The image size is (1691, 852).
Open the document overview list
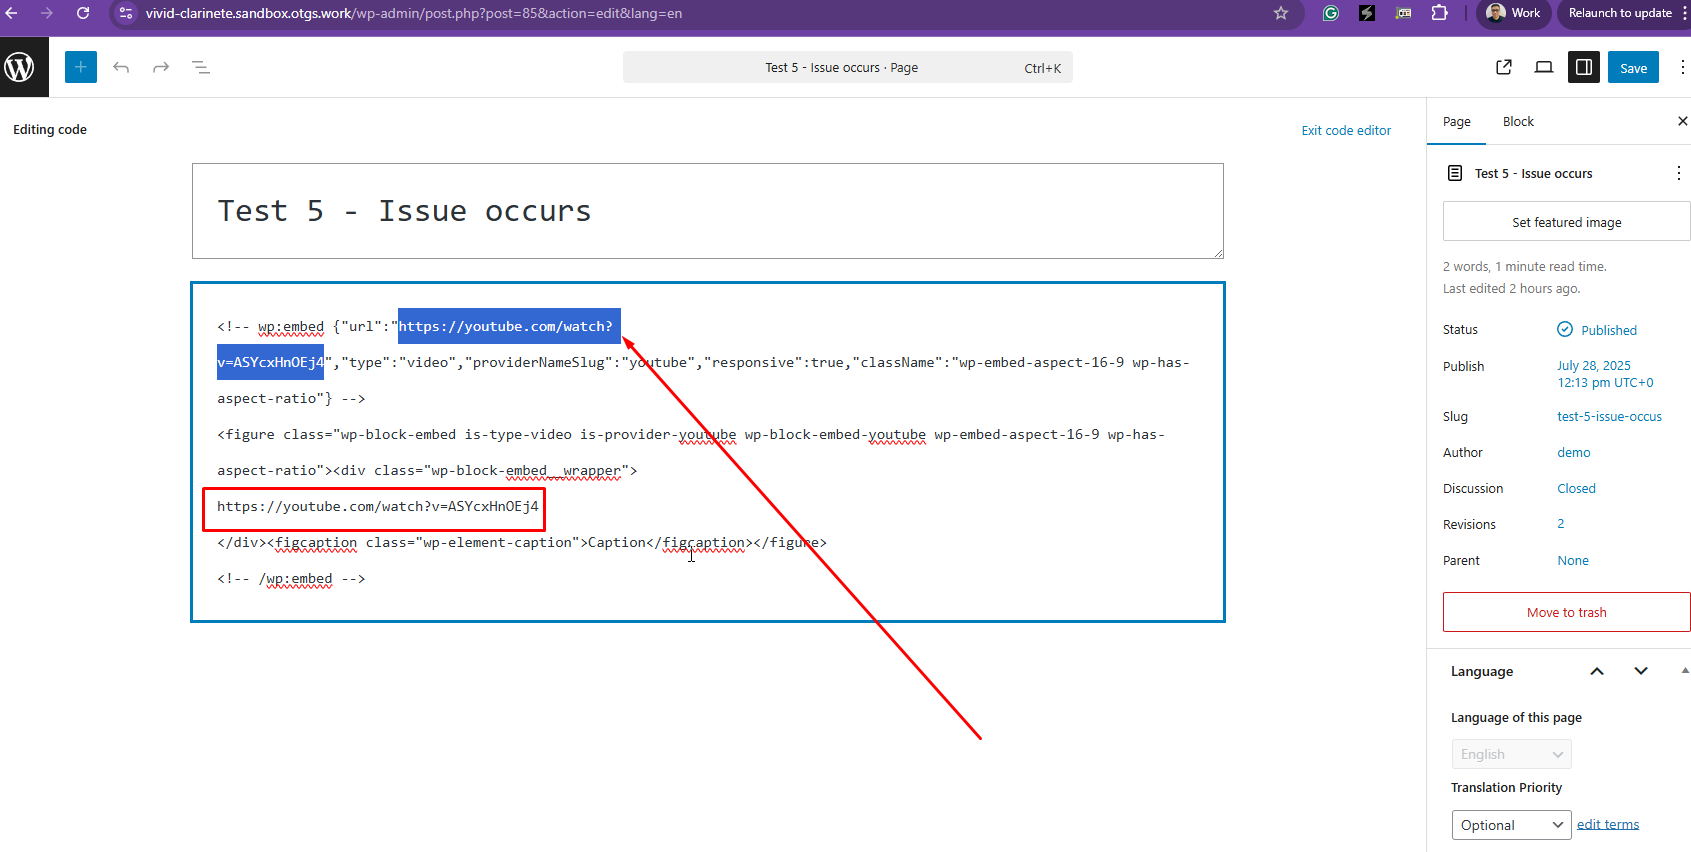point(201,67)
